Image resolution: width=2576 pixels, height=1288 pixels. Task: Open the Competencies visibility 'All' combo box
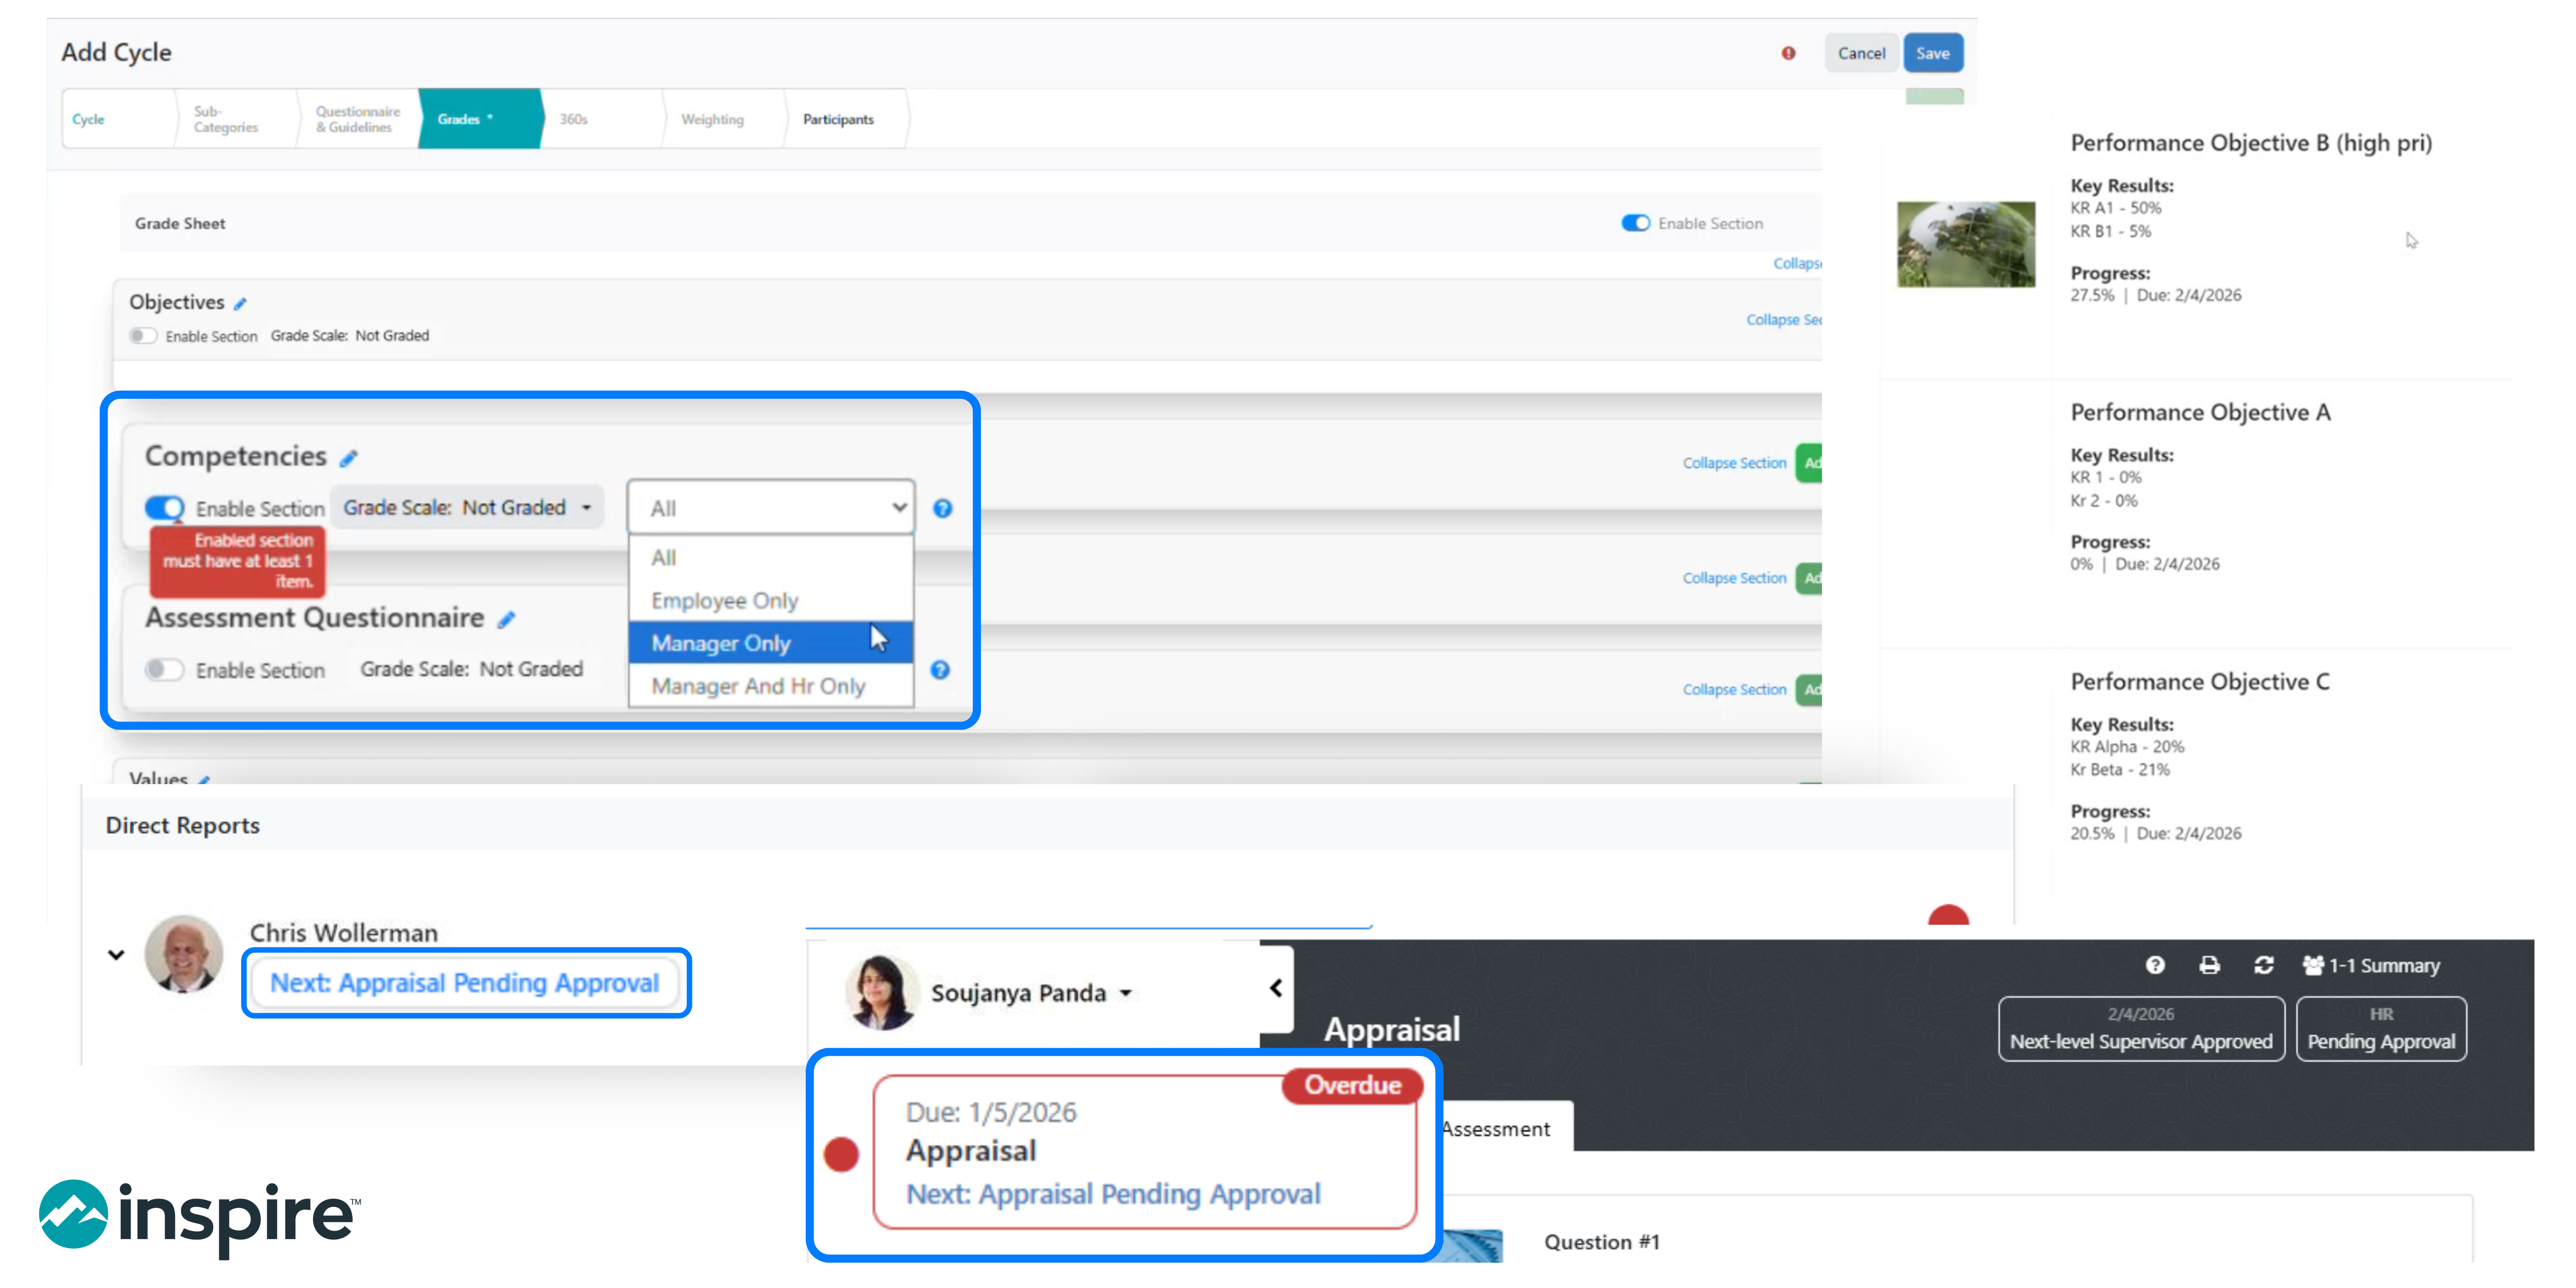771,508
